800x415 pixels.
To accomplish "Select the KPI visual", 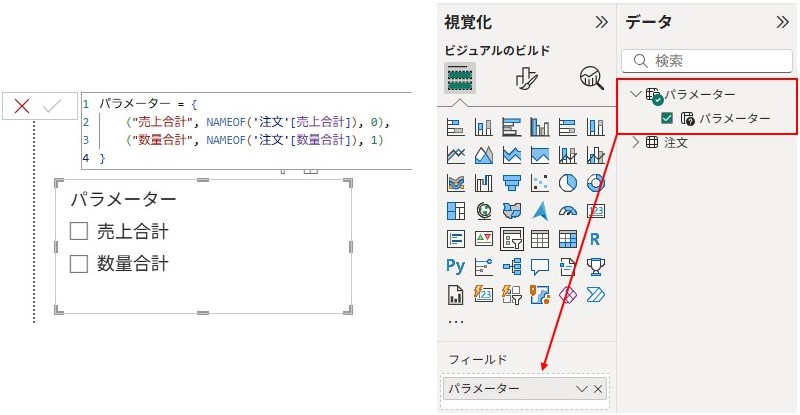I will pos(484,239).
